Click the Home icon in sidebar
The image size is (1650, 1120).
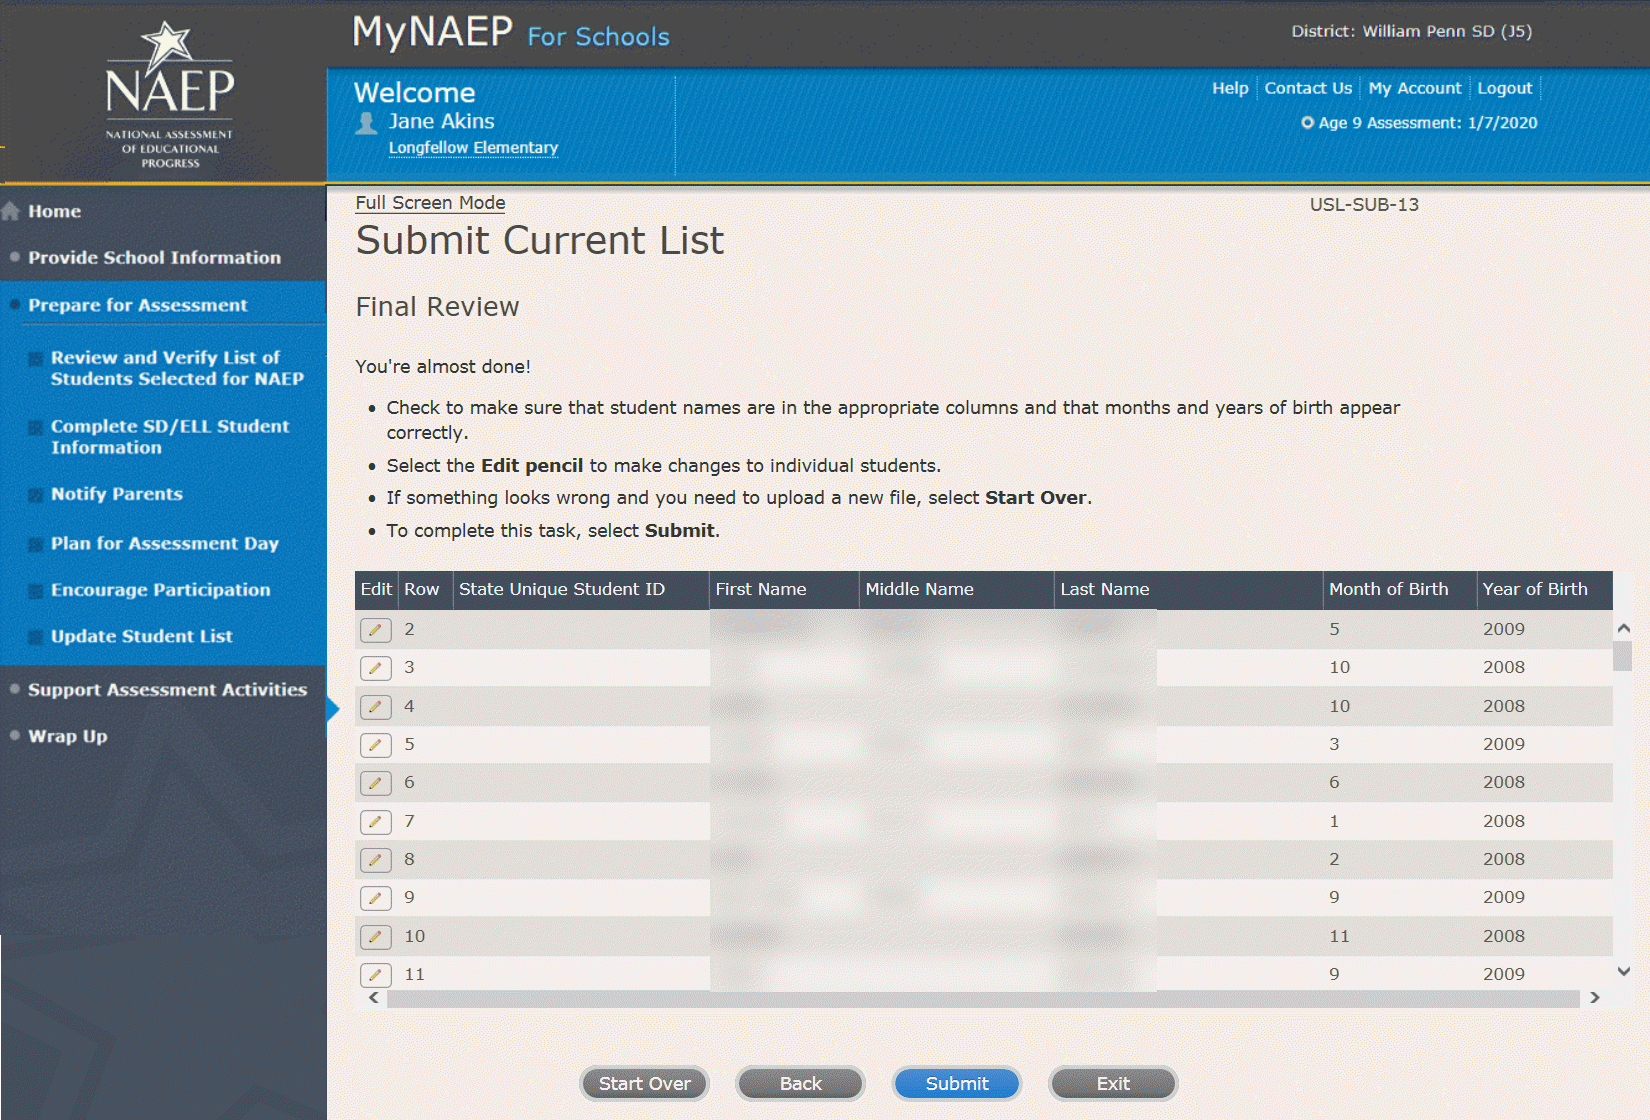coord(12,211)
